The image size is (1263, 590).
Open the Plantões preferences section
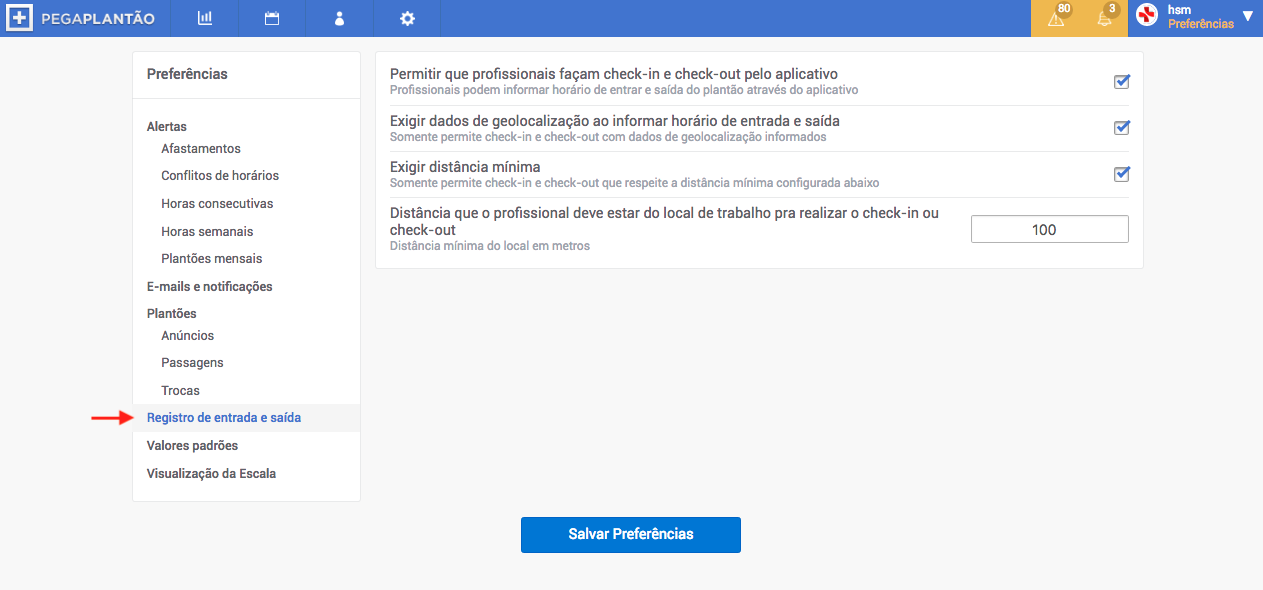[172, 313]
